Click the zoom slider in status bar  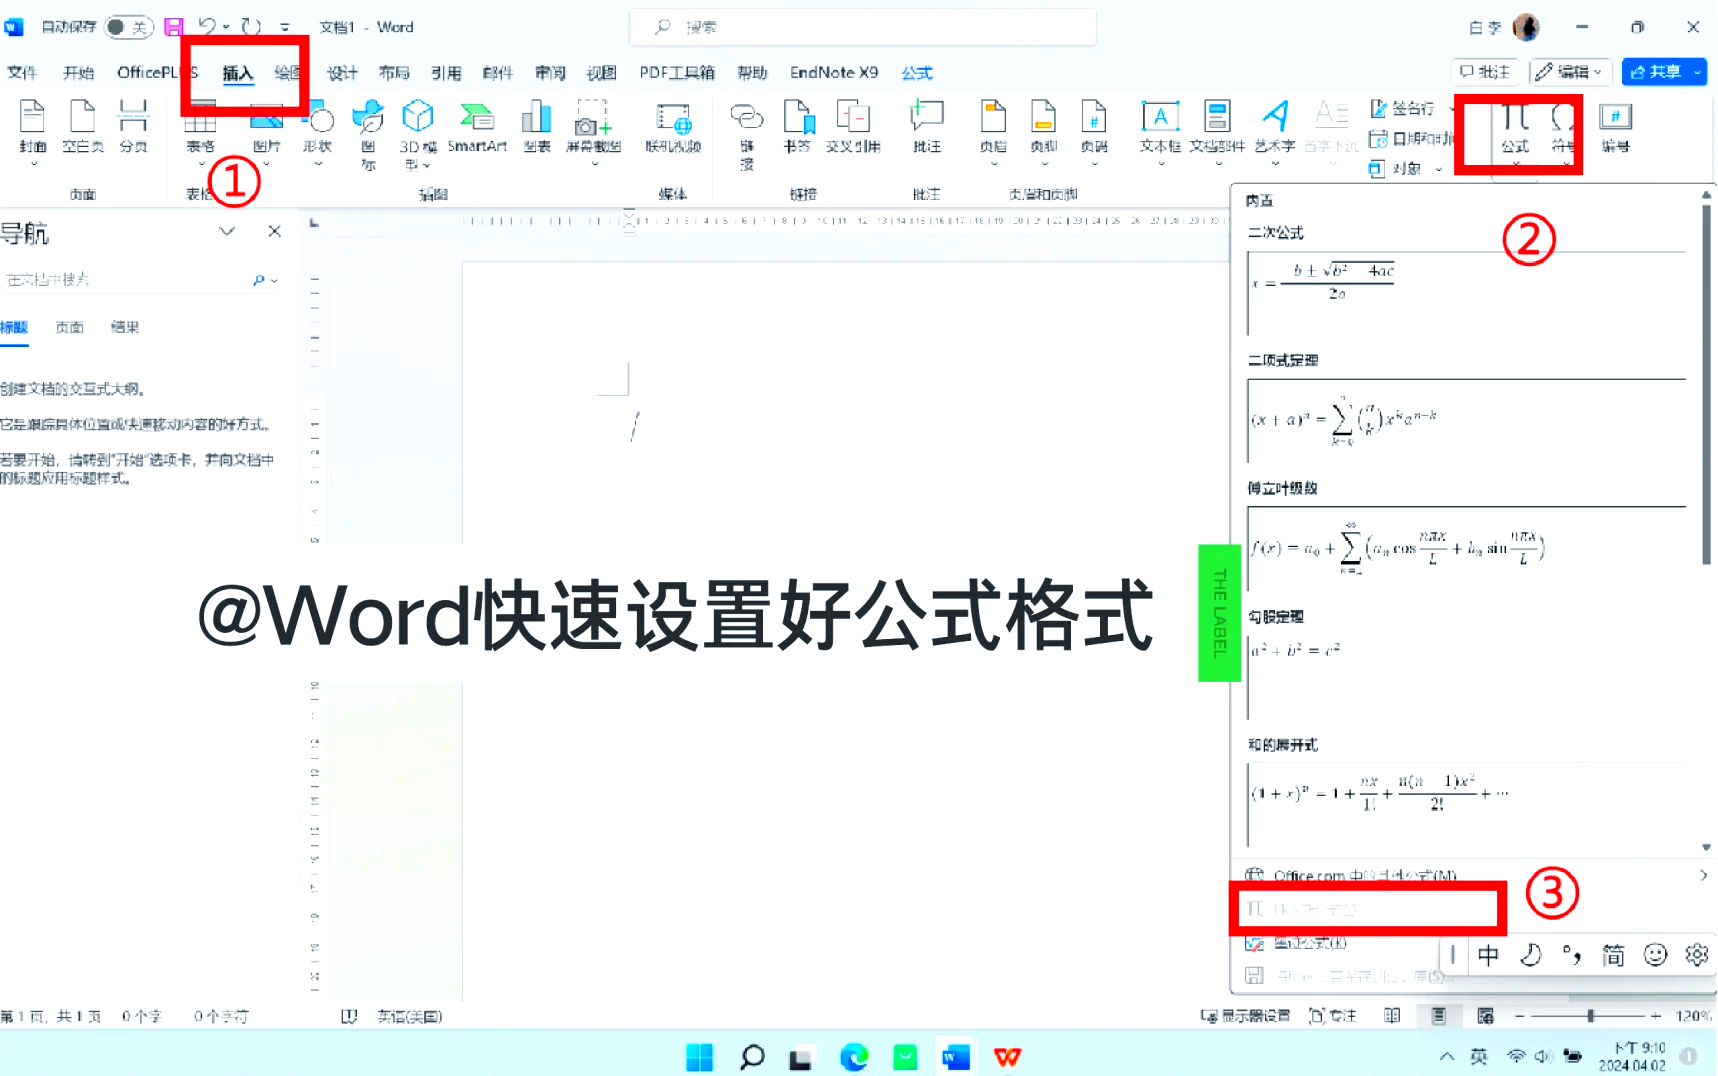(1589, 1016)
